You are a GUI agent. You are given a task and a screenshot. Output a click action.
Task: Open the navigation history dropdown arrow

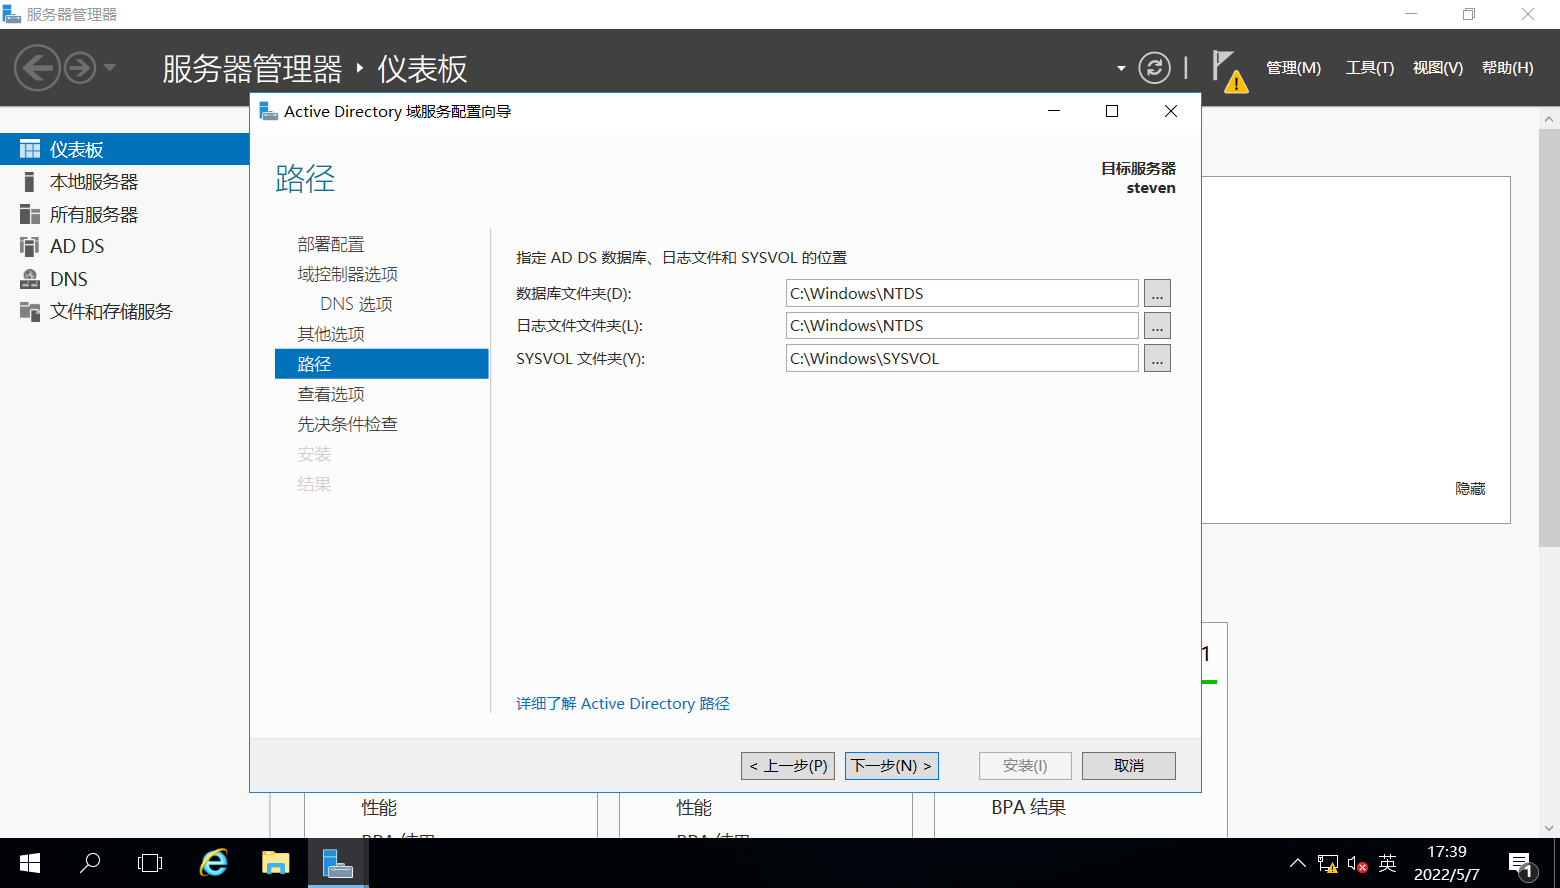click(x=110, y=68)
